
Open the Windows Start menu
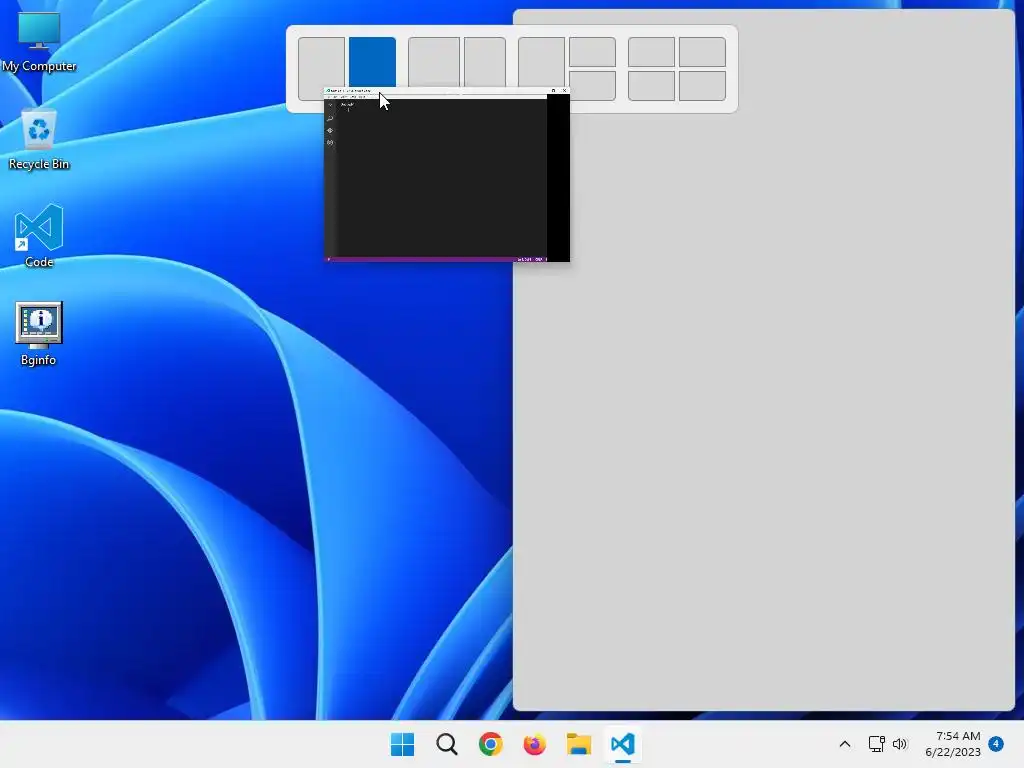402,744
